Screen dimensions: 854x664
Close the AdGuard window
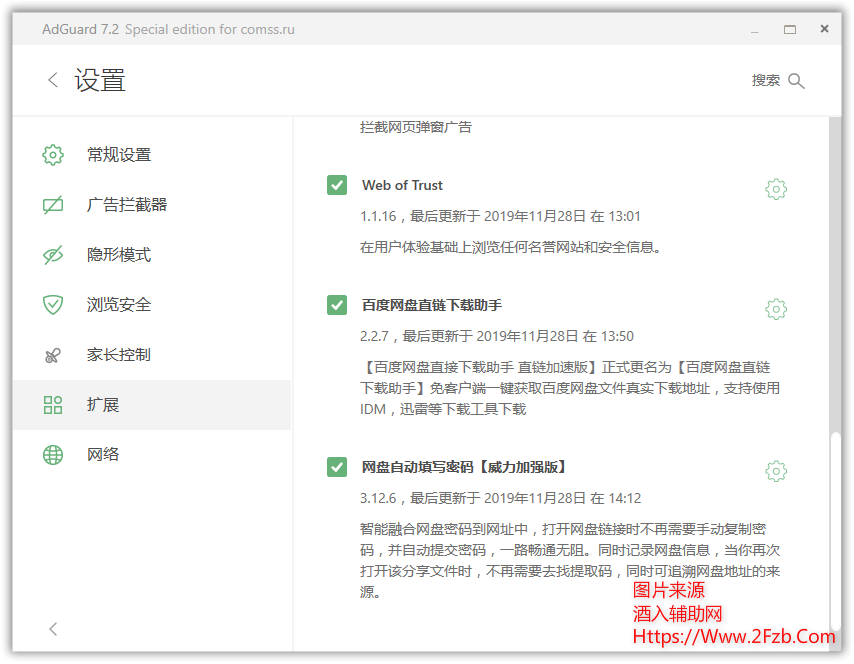click(824, 29)
